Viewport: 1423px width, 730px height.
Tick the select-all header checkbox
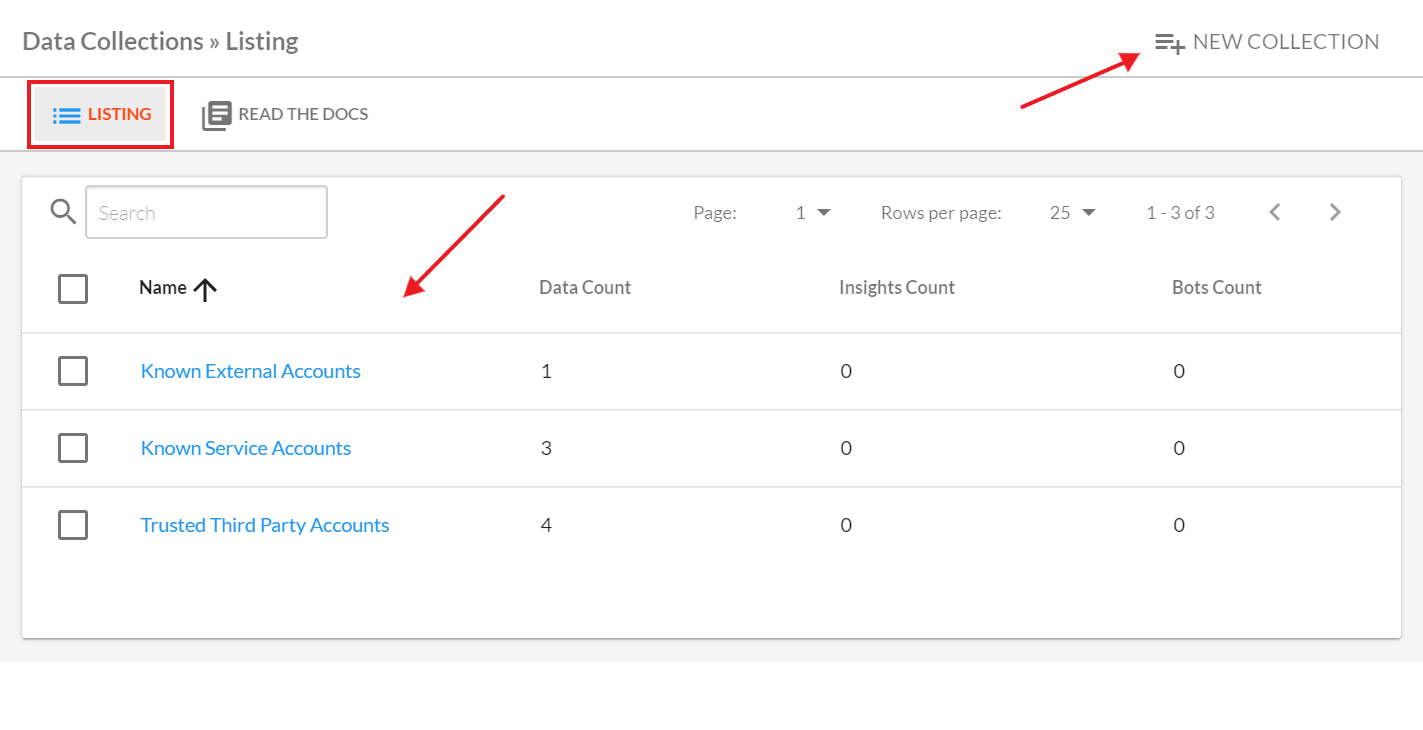pyautogui.click(x=73, y=289)
